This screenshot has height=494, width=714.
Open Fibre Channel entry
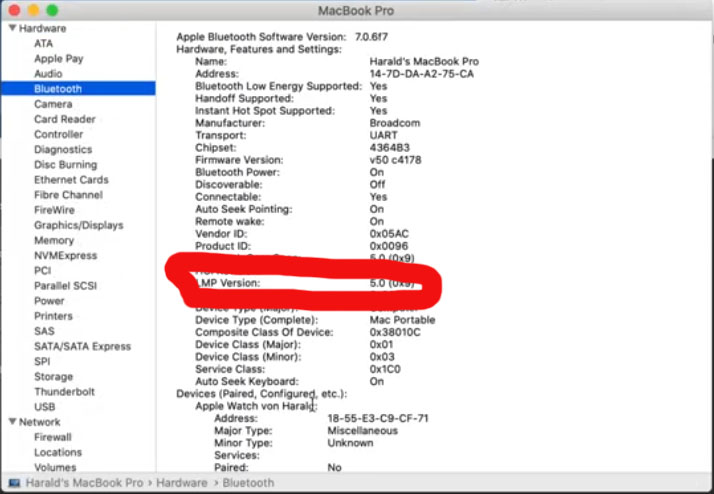tap(69, 195)
